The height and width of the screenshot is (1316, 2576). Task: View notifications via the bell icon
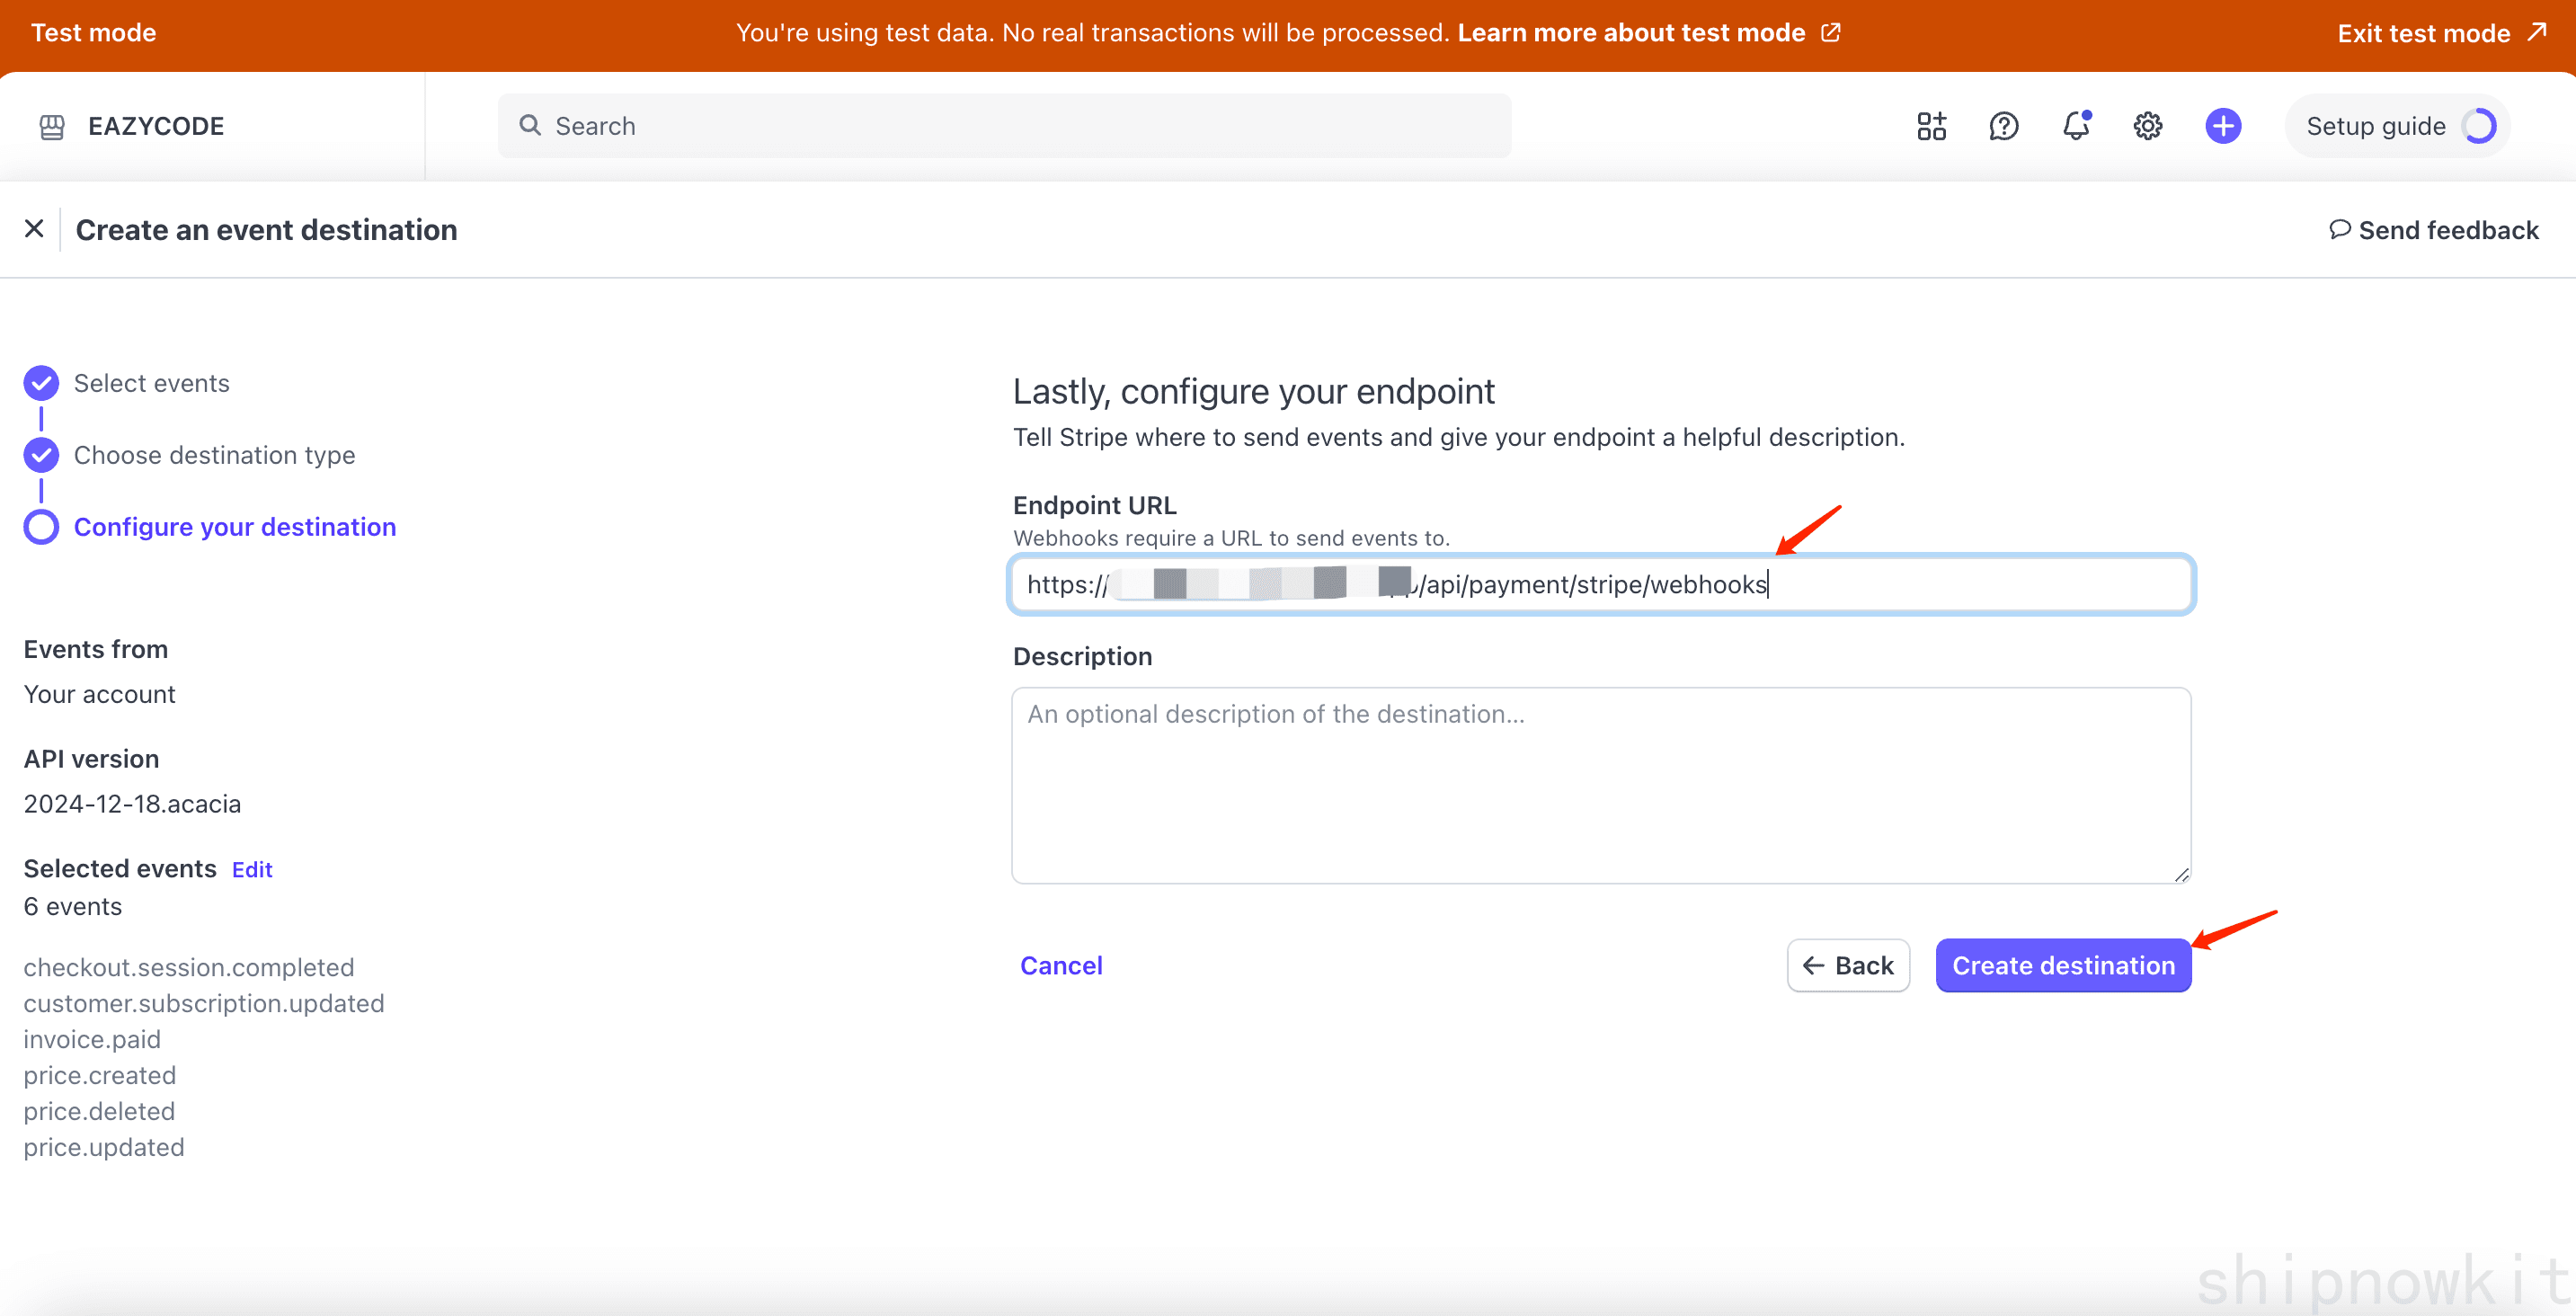pos(2075,125)
